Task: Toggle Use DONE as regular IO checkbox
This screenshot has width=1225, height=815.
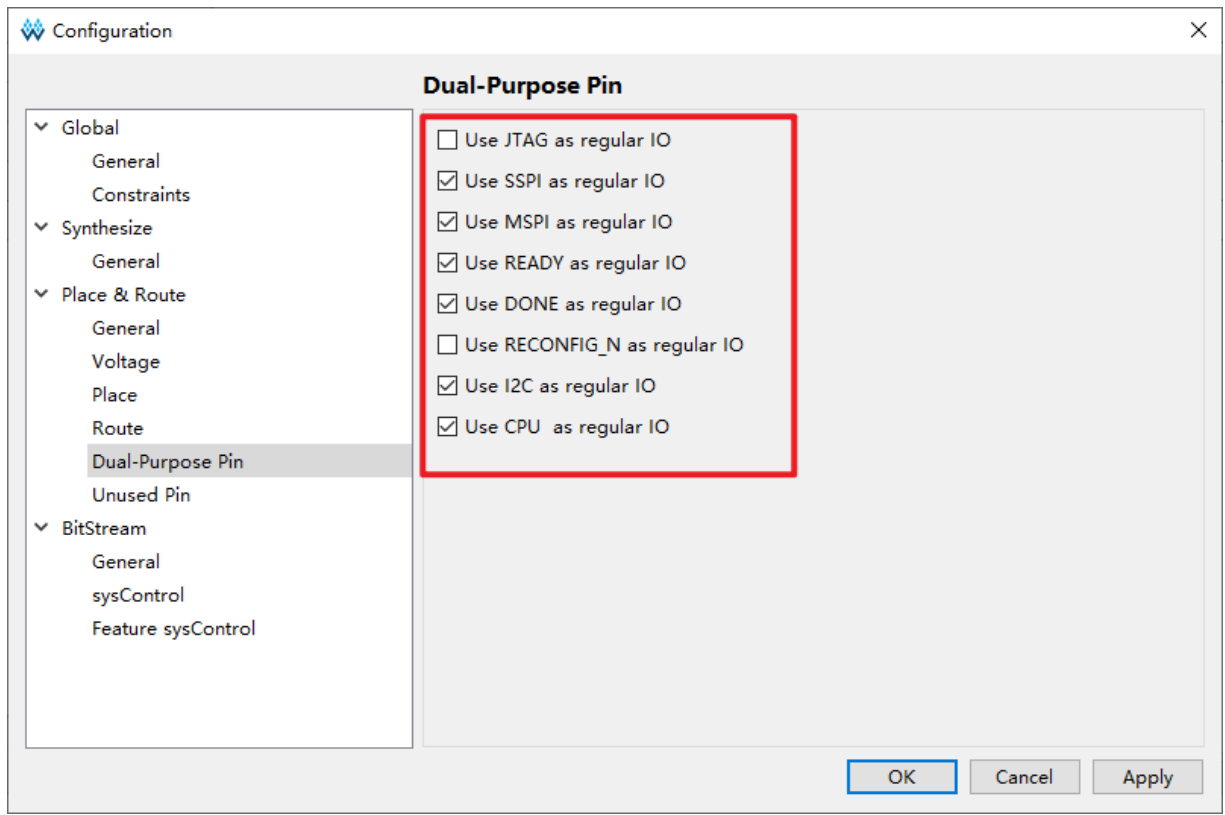Action: coord(447,304)
